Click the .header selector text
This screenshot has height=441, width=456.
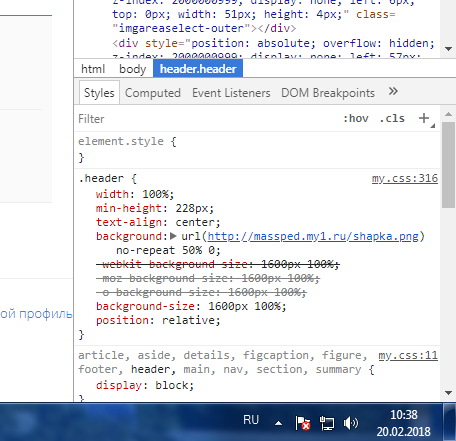click(x=101, y=178)
